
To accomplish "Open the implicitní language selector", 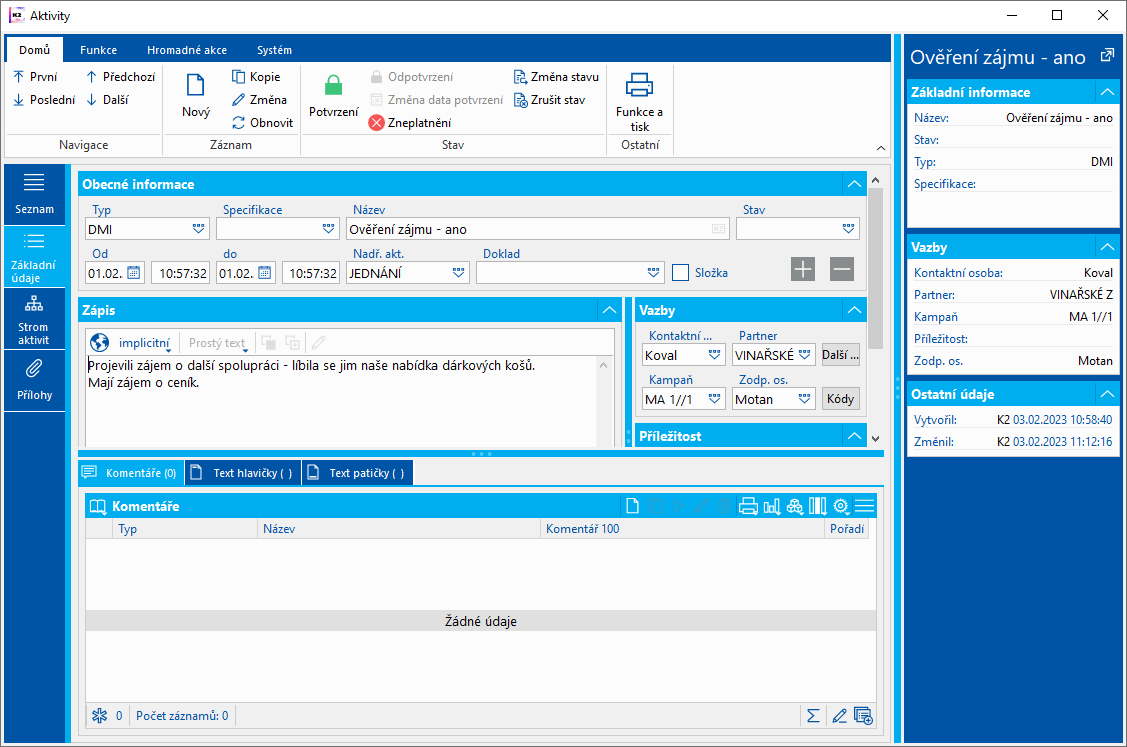I will (144, 343).
